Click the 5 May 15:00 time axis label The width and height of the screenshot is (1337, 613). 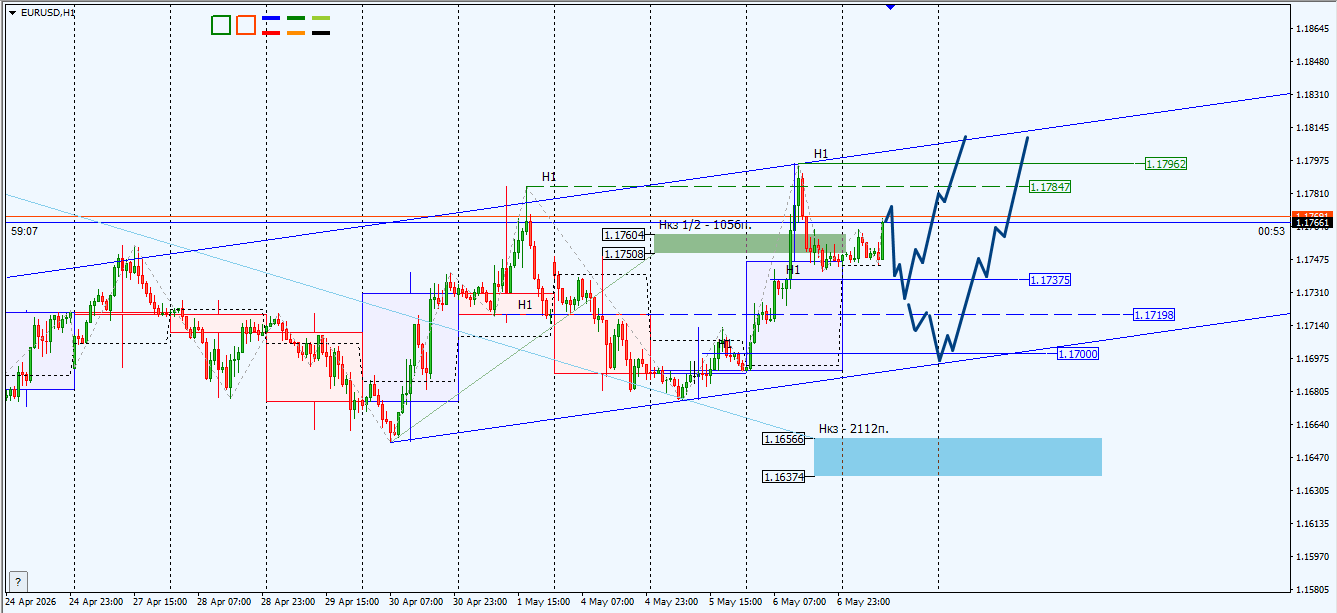point(736,602)
